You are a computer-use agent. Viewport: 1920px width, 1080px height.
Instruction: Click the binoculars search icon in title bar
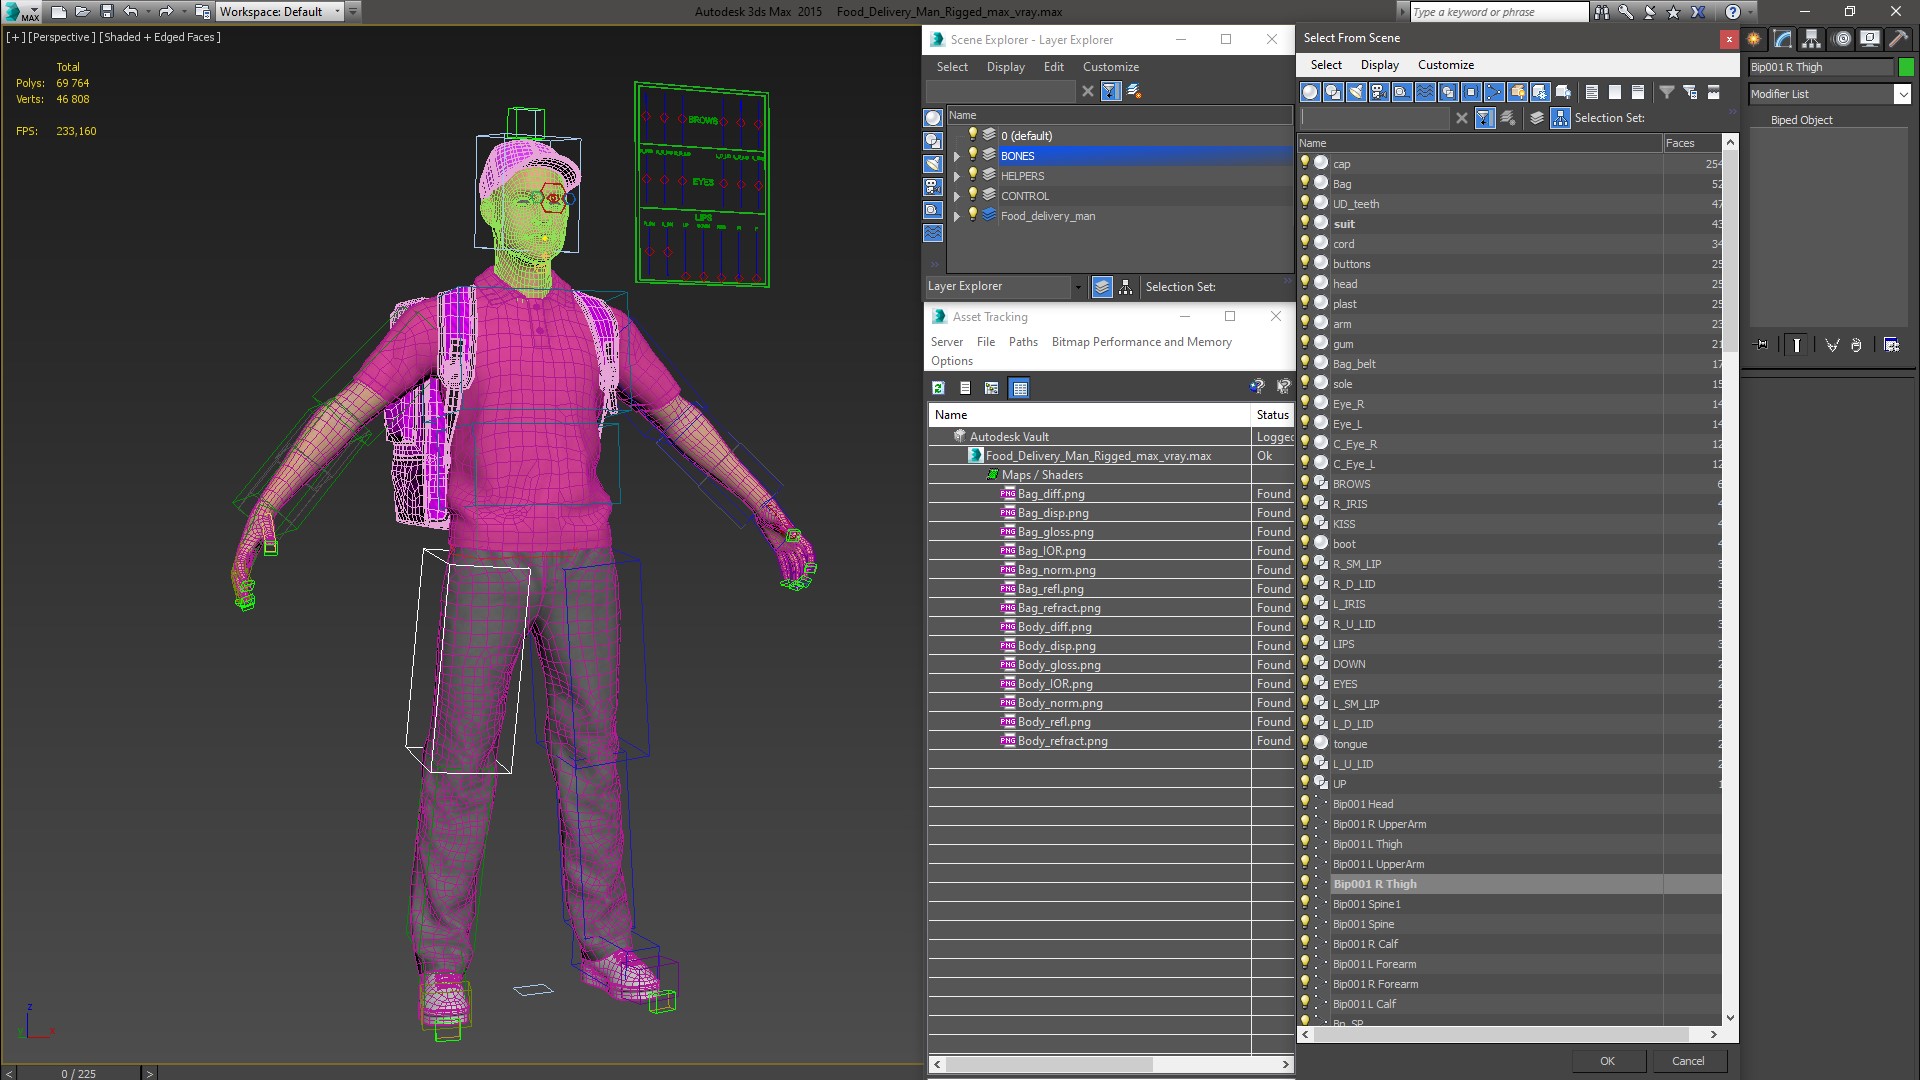[x=1602, y=12]
